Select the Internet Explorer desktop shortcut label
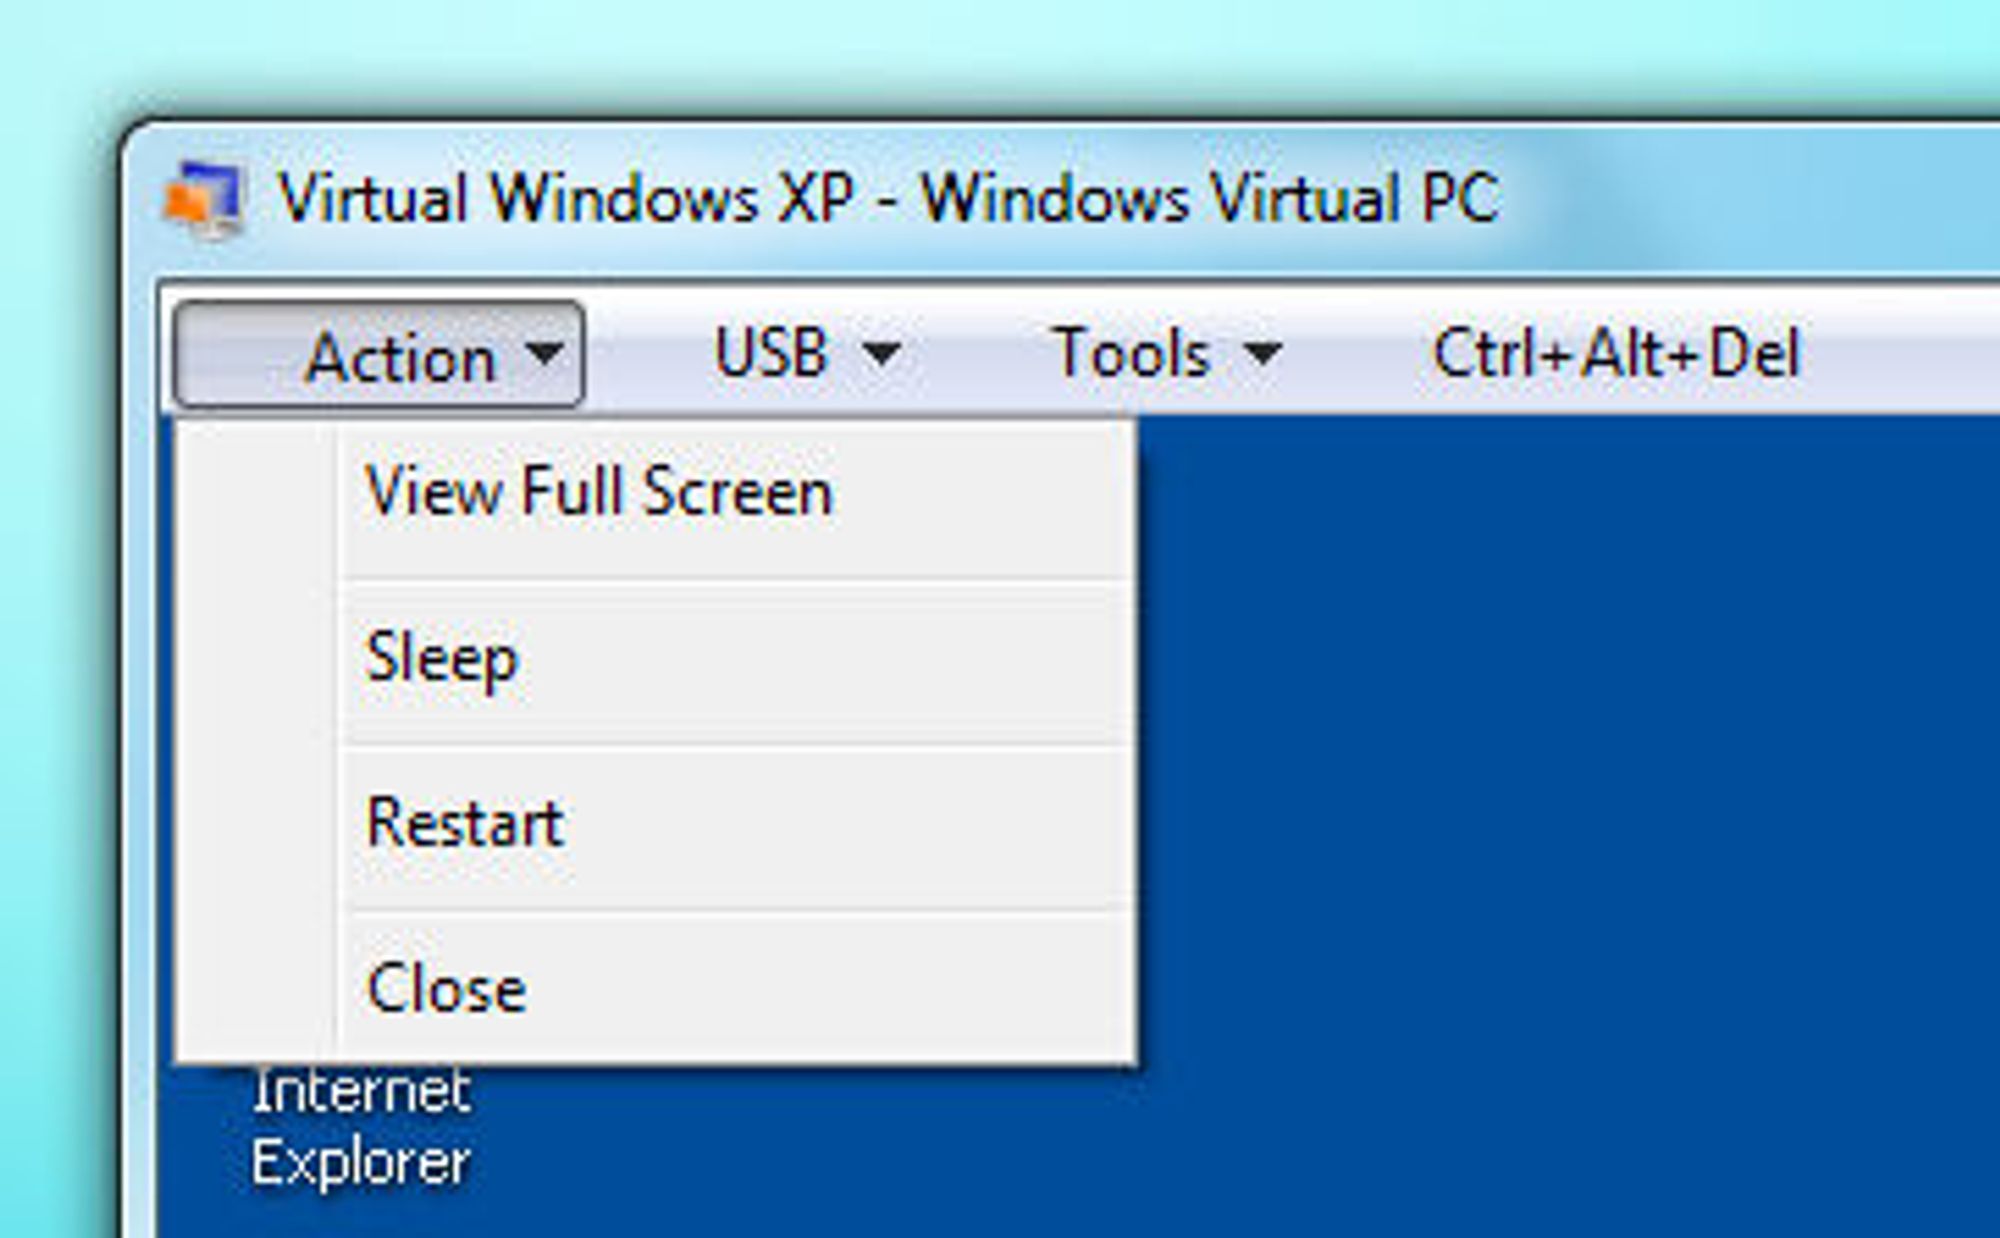This screenshot has height=1238, width=2000. 361,1127
